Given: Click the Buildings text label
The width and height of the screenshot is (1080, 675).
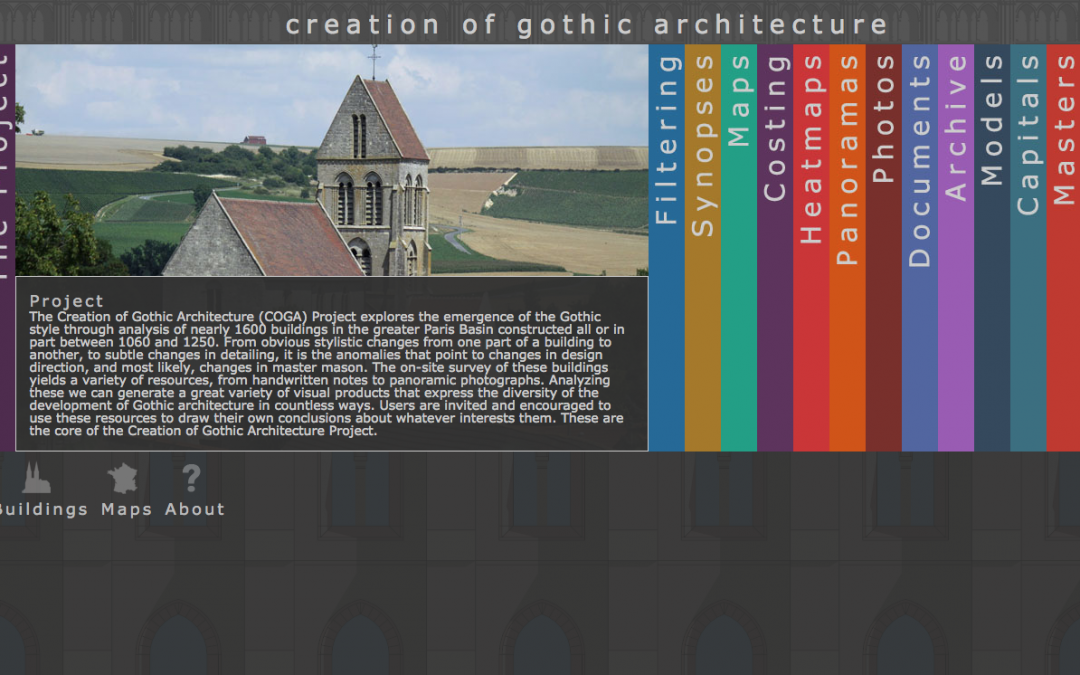Looking at the screenshot, I should pyautogui.click(x=42, y=509).
